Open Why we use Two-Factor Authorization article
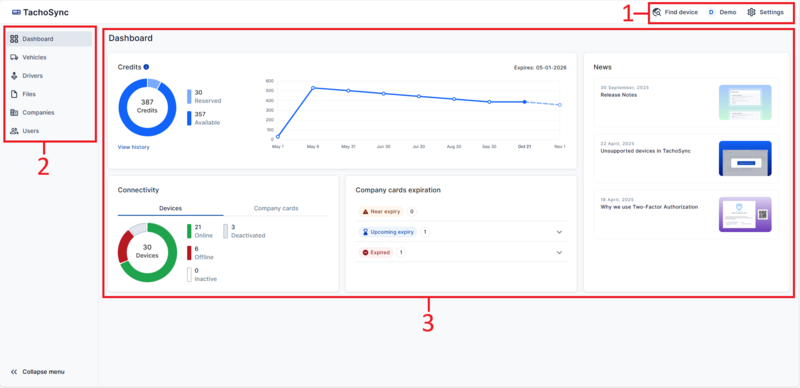Image resolution: width=800 pixels, height=388 pixels. coord(686,214)
